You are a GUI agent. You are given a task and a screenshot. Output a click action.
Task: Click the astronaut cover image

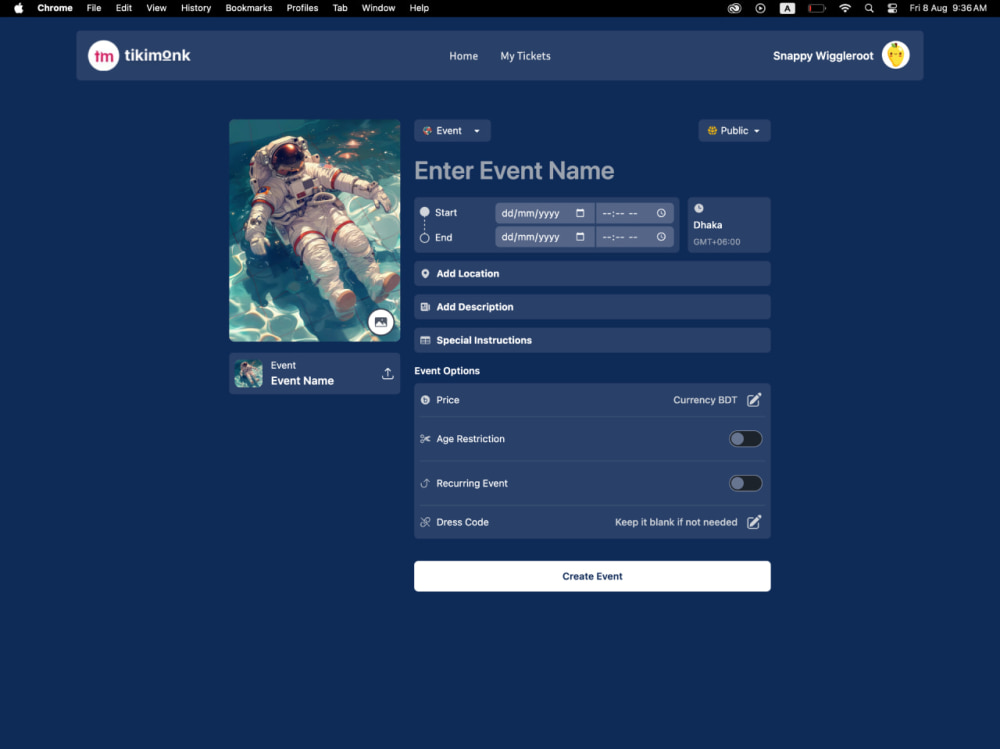tap(315, 230)
